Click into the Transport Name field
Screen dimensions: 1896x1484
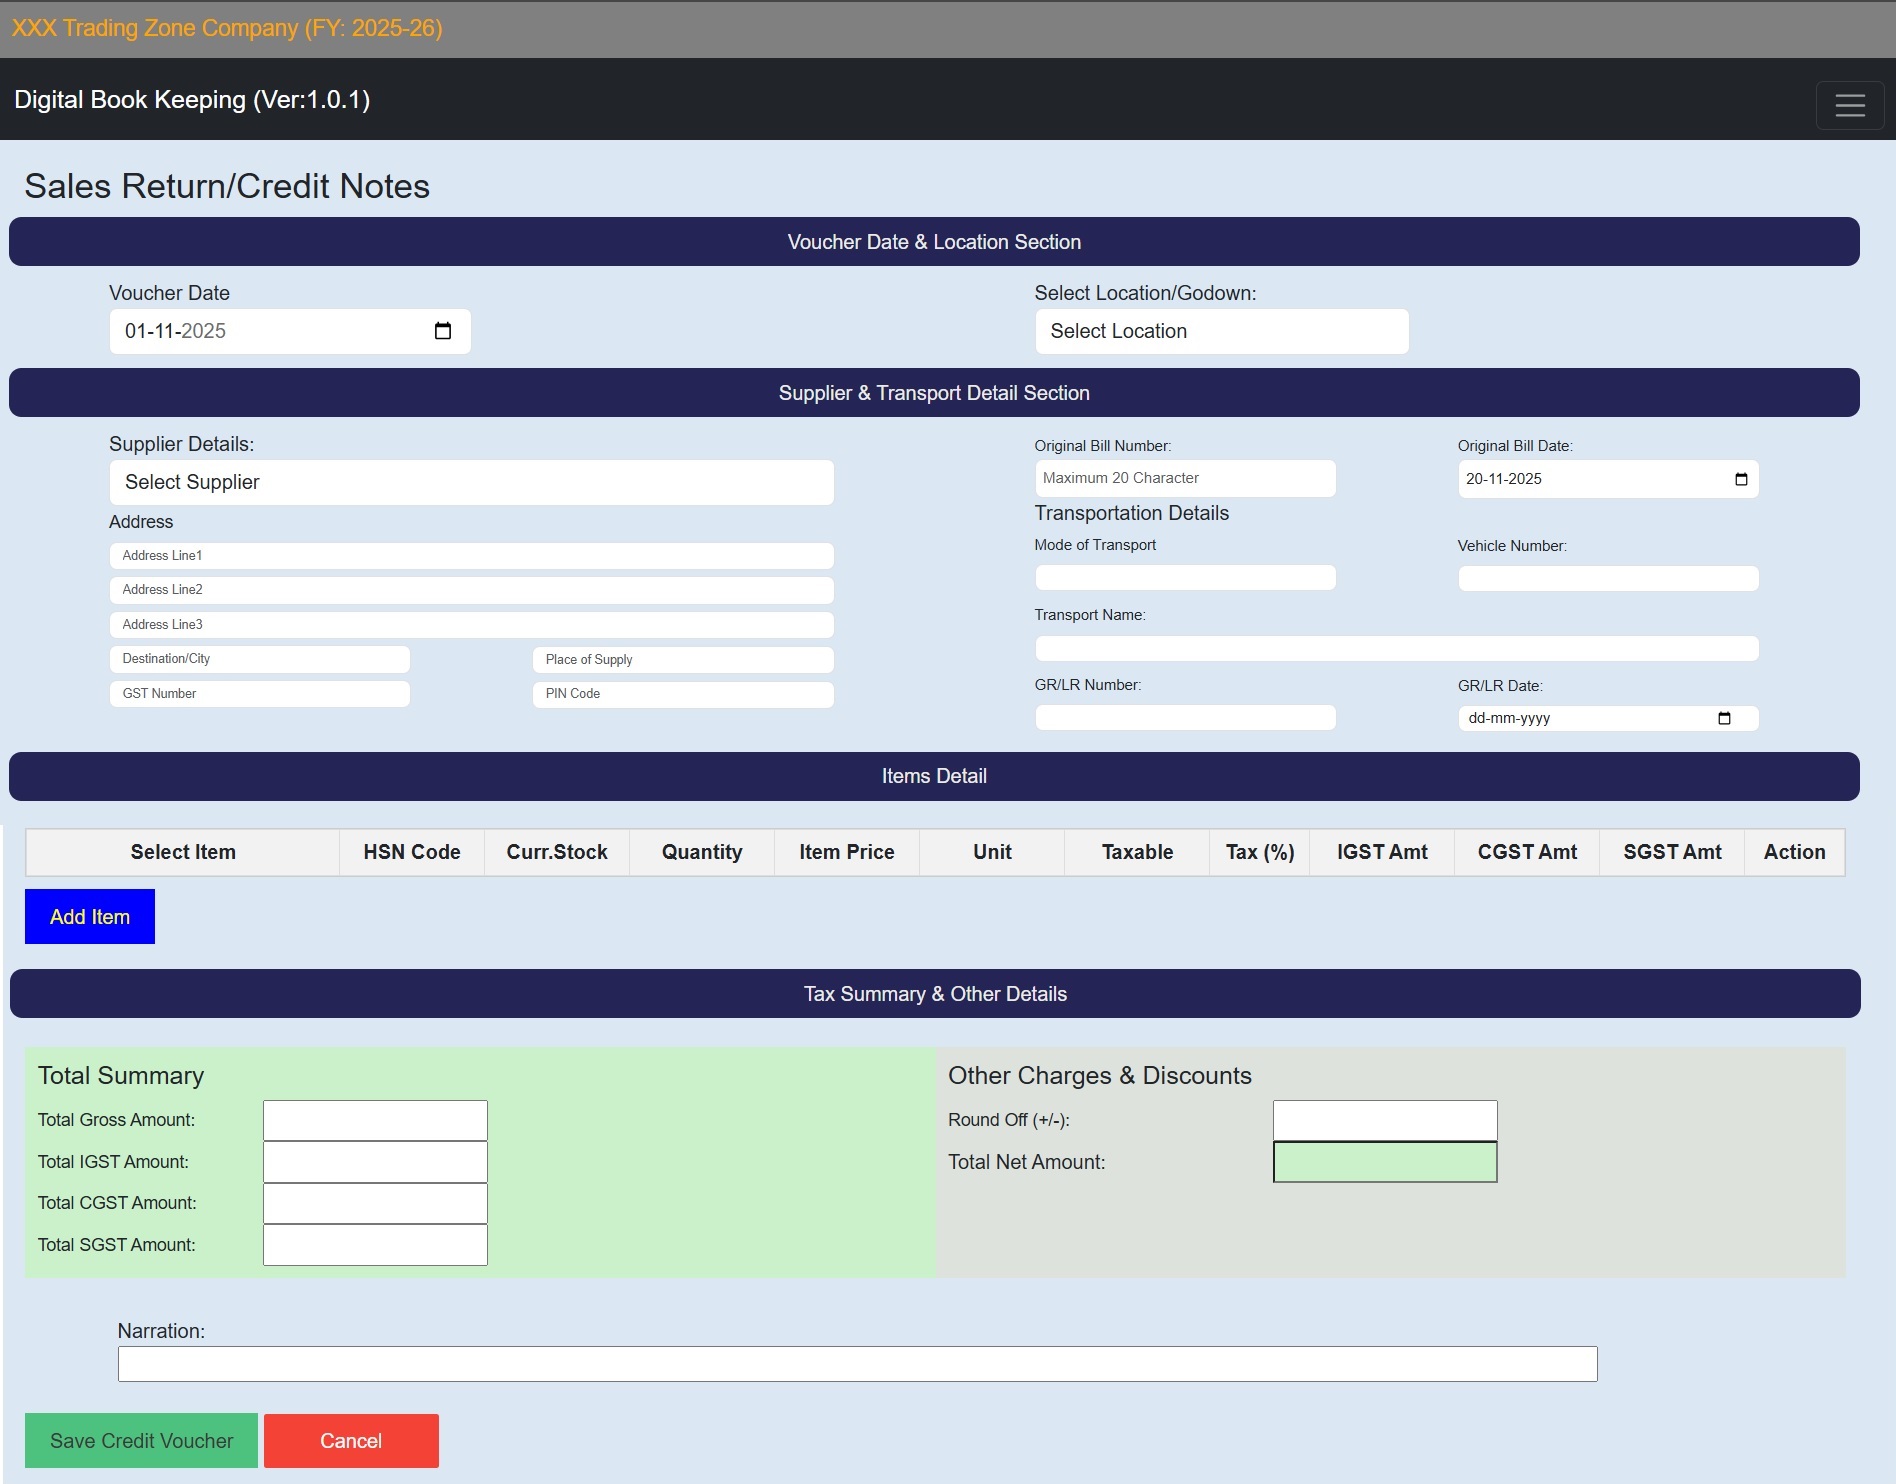[1396, 648]
